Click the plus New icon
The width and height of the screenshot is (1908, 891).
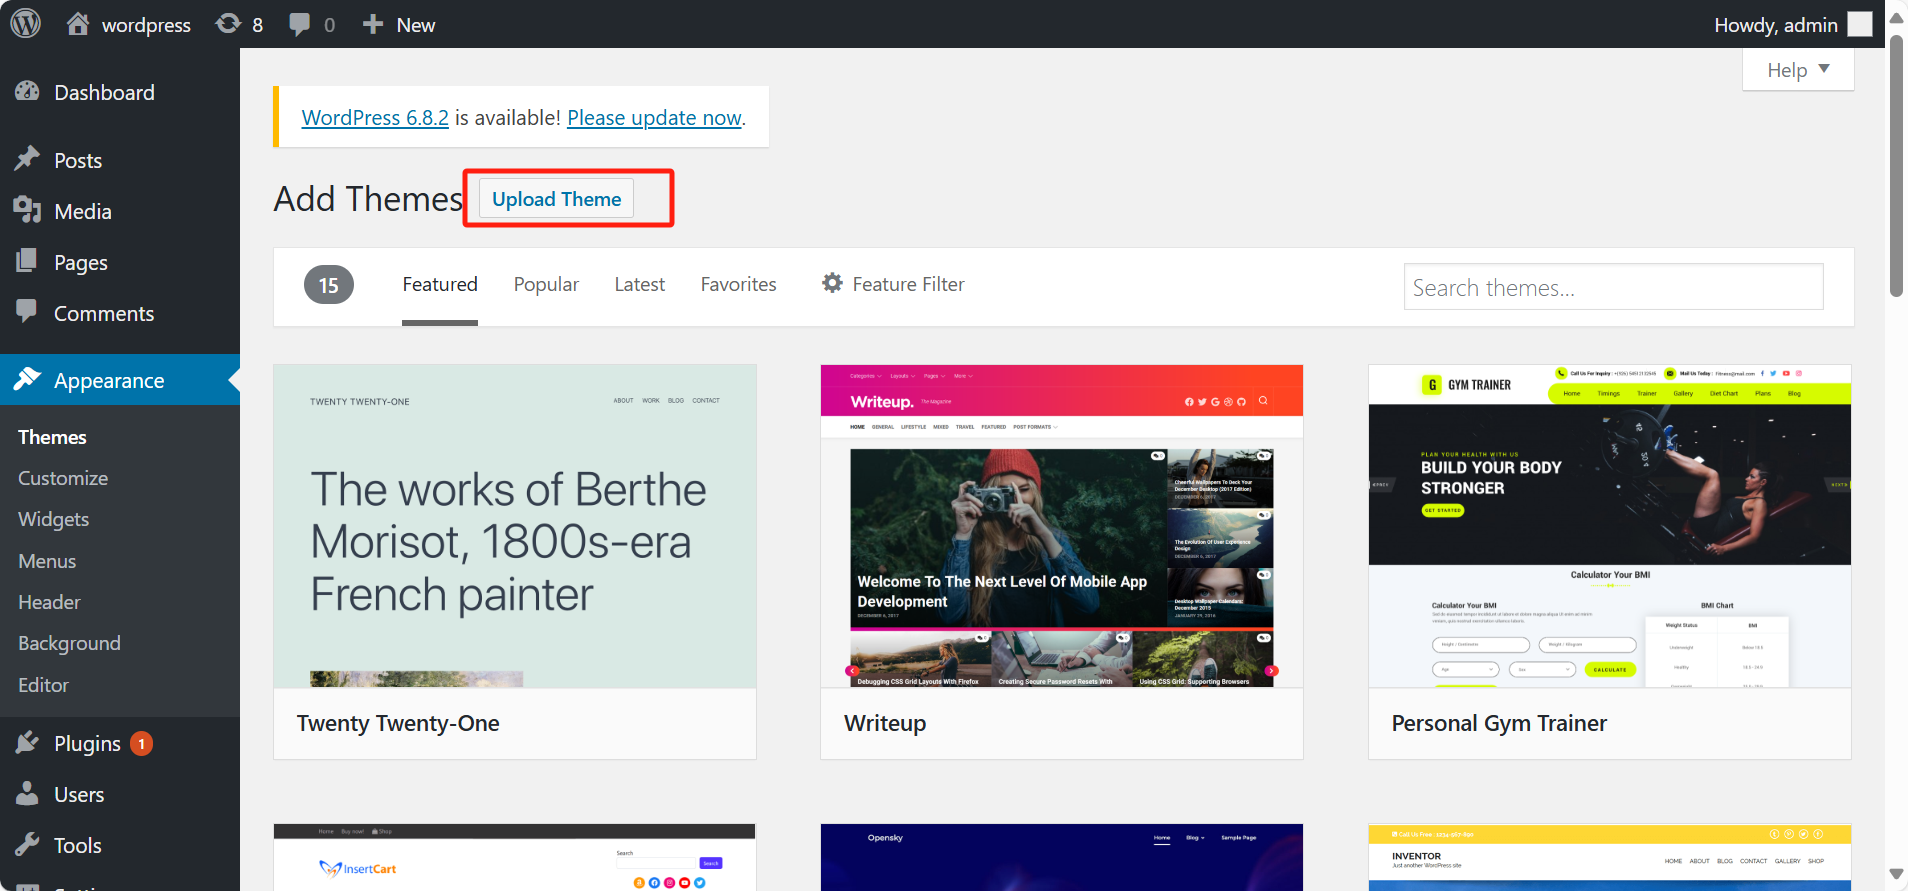coord(373,24)
